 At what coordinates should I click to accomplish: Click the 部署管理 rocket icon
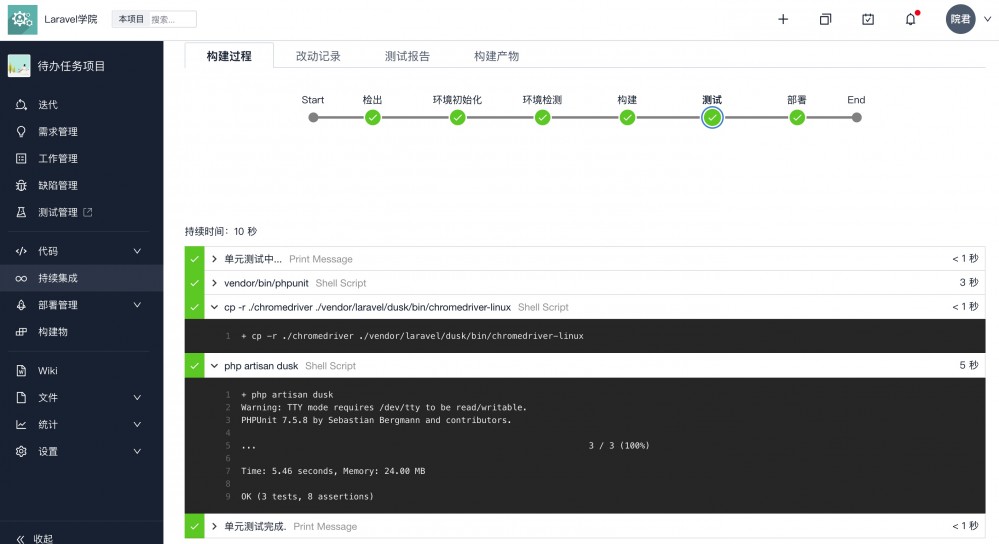pos(21,304)
